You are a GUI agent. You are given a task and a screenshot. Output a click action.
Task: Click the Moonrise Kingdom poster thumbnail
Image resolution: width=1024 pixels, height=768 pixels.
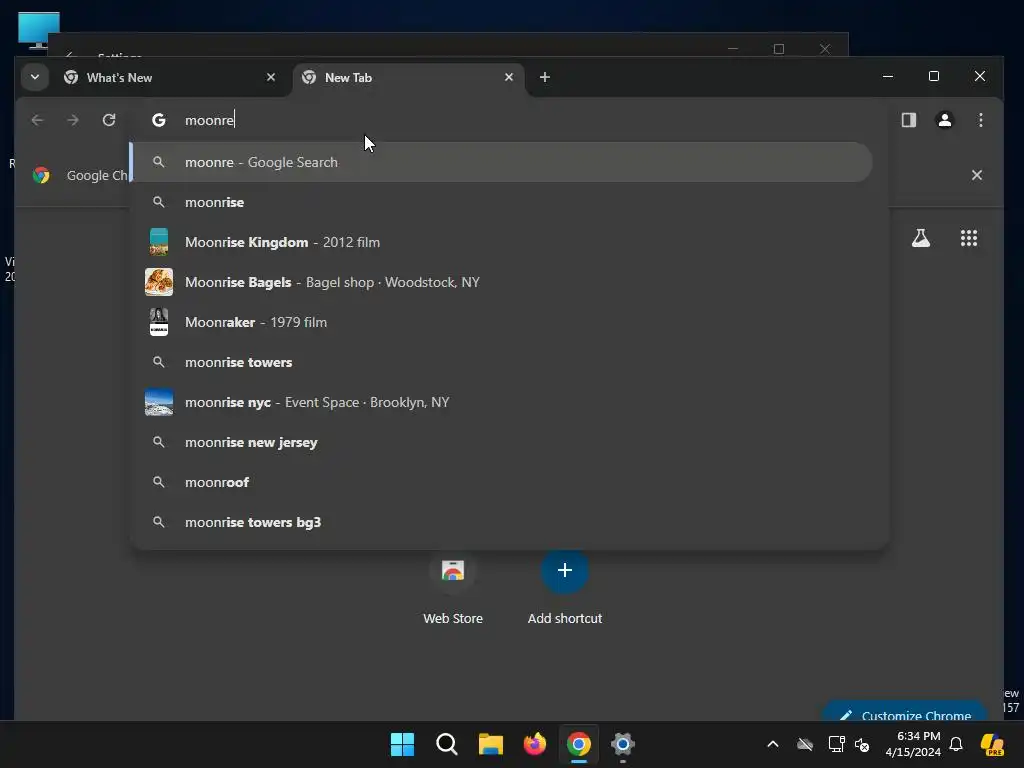click(159, 242)
